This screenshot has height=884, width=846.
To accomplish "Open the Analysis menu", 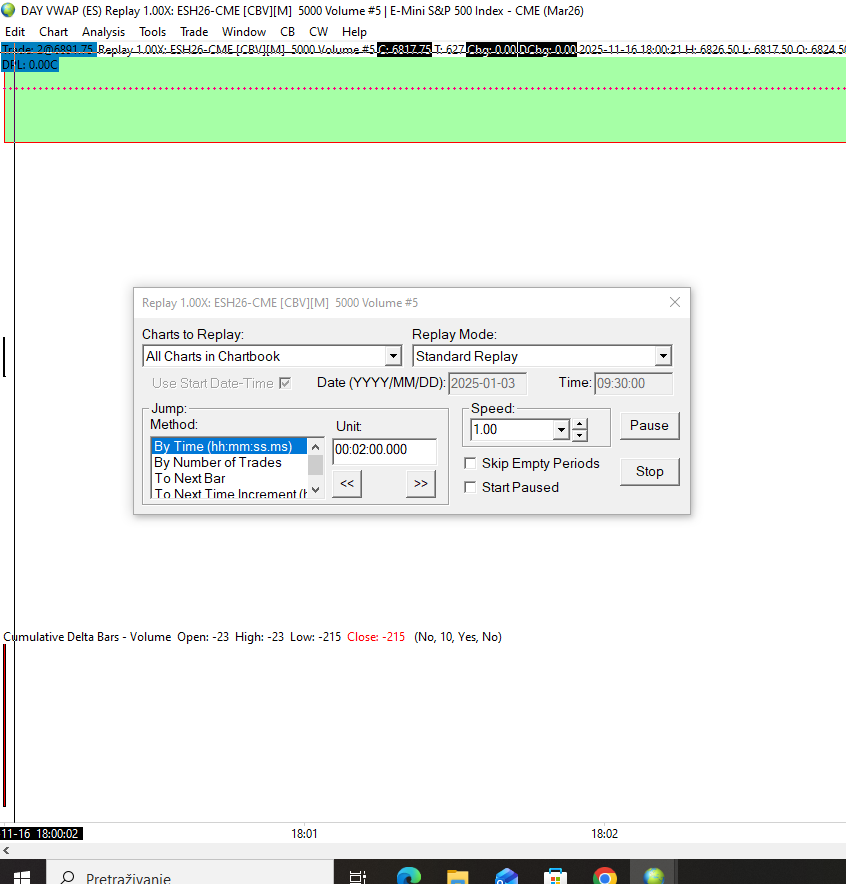I will [103, 32].
